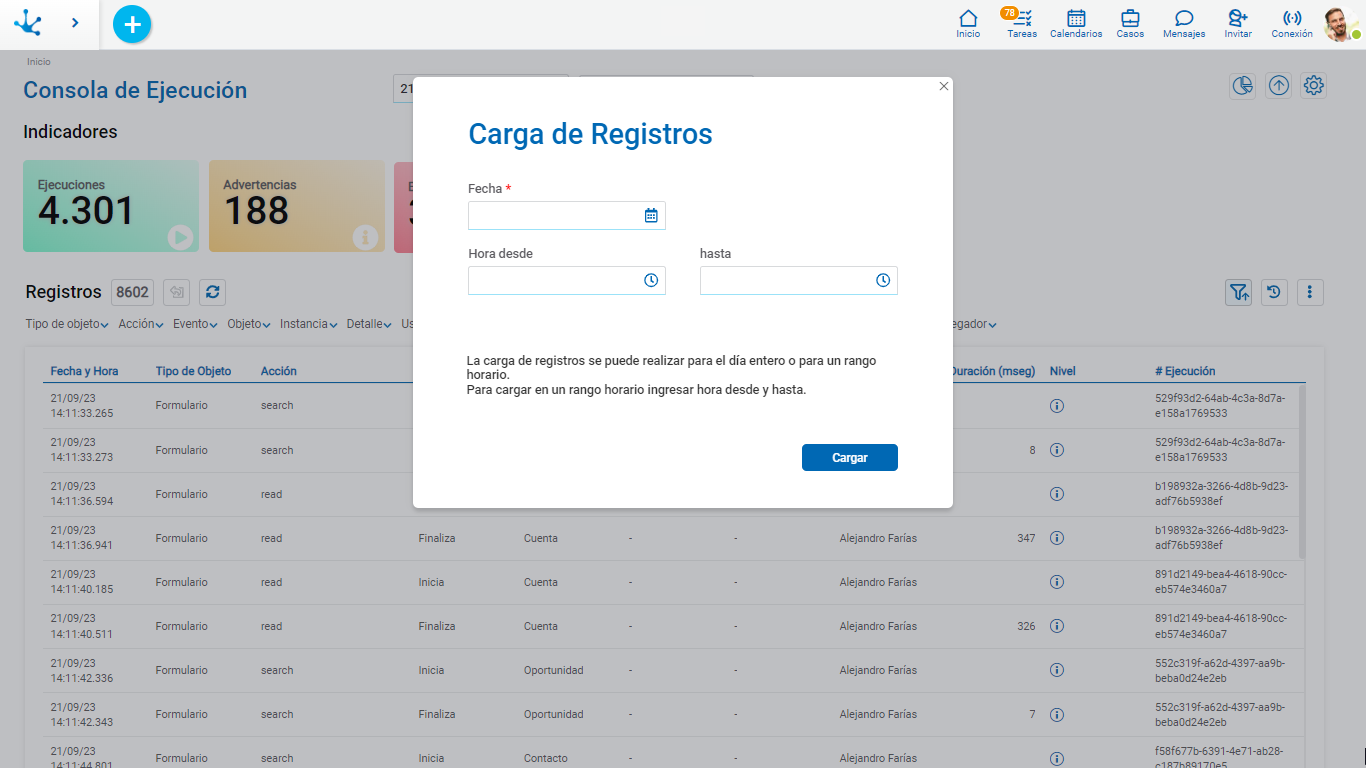Open the hasta clock picker

coord(883,281)
